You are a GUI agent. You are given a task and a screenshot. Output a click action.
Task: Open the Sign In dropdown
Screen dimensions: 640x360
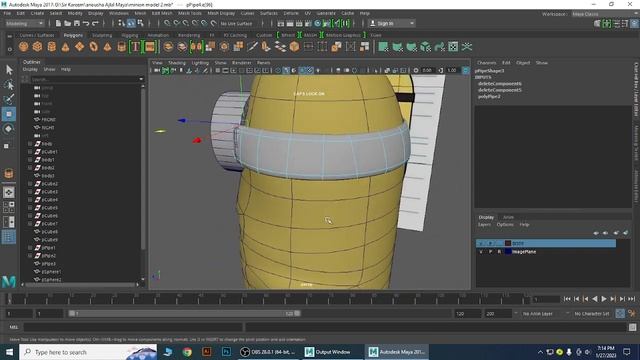(x=392, y=24)
